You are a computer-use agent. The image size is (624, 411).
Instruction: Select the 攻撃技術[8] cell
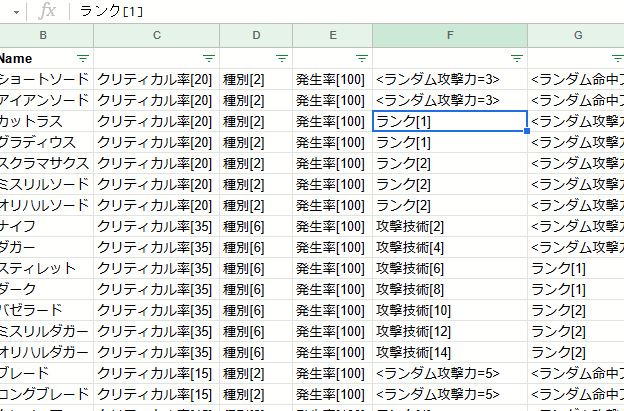pos(450,289)
